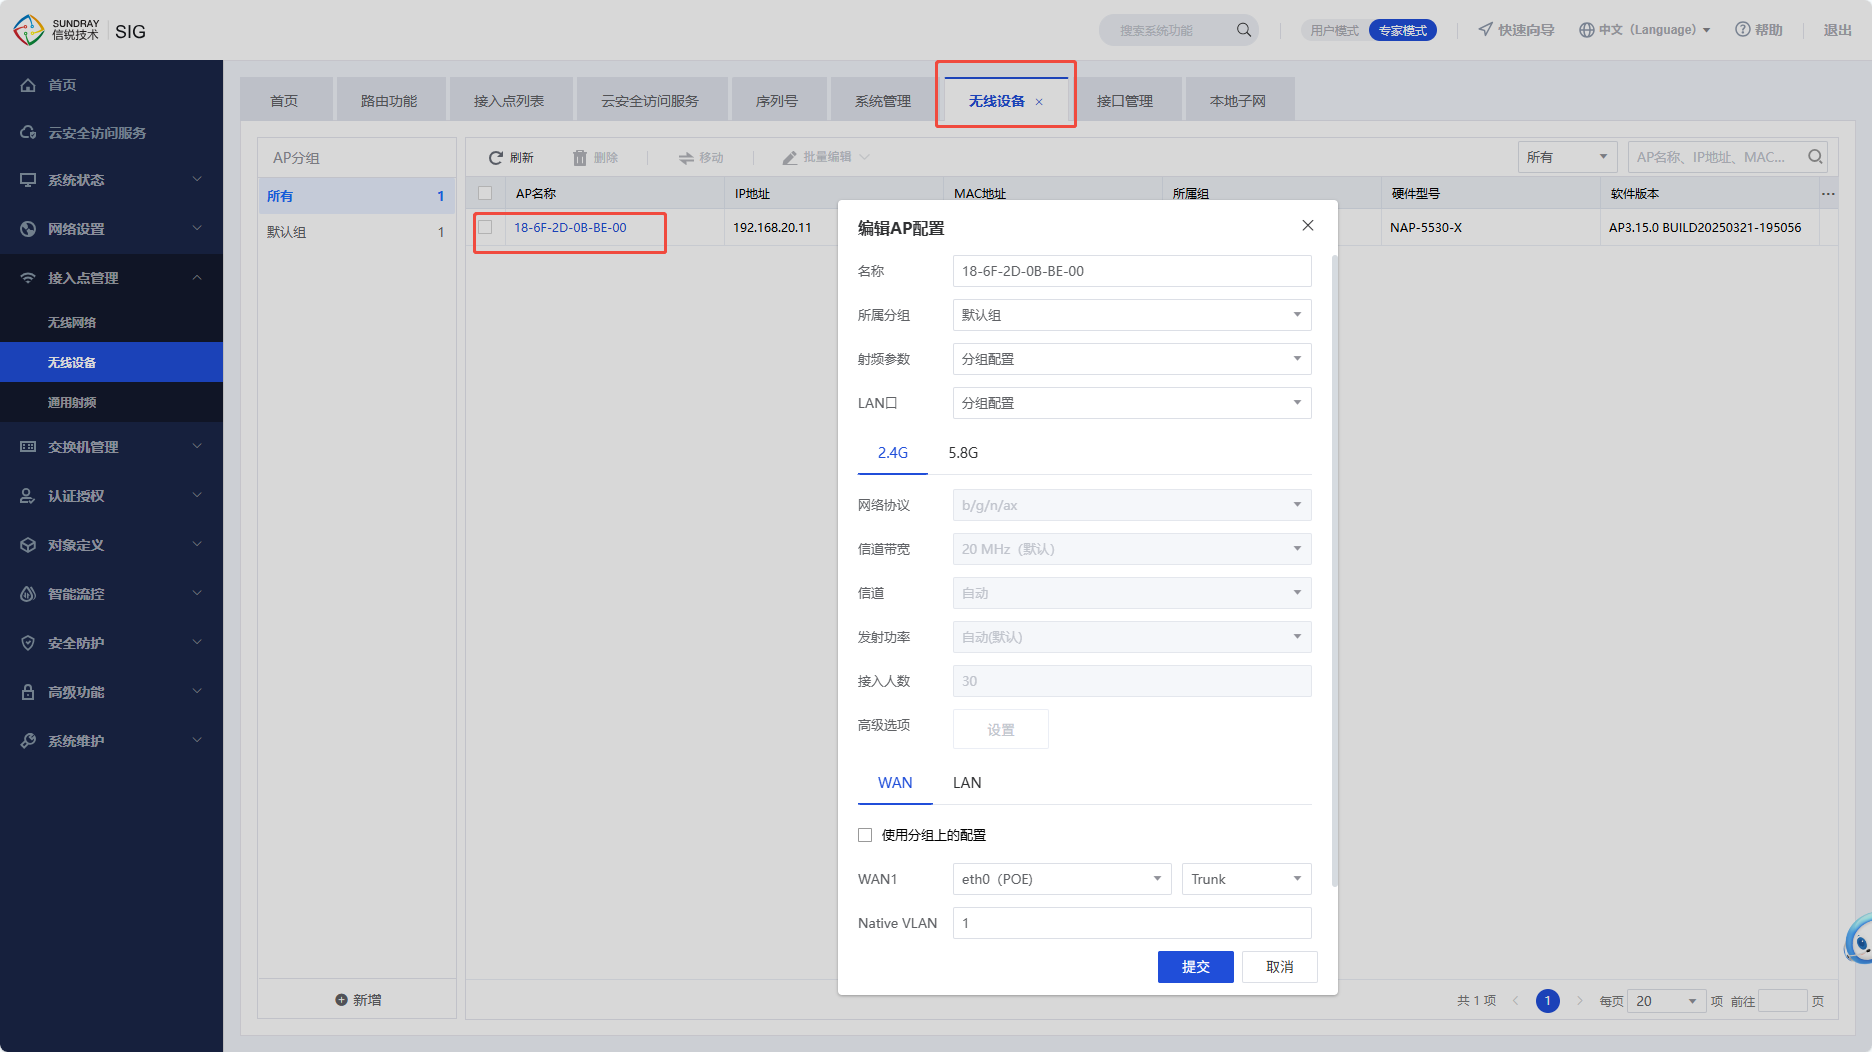1872x1052 pixels.
Task: Close the 无线设备 tab
Action: [x=1039, y=102]
